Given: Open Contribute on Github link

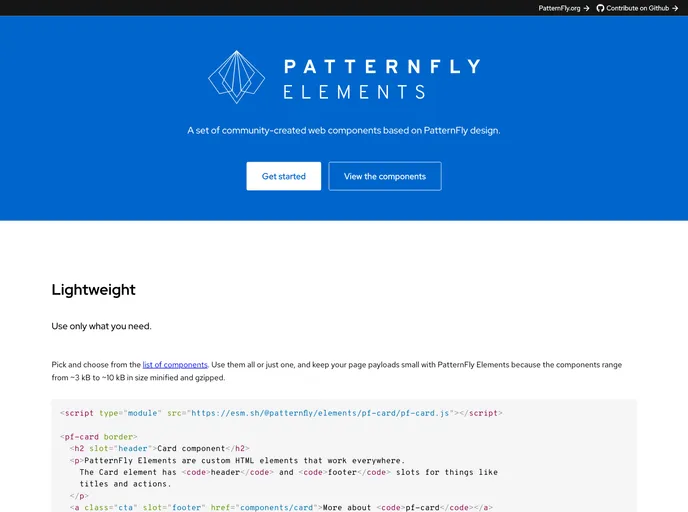Looking at the screenshot, I should click(x=637, y=8).
